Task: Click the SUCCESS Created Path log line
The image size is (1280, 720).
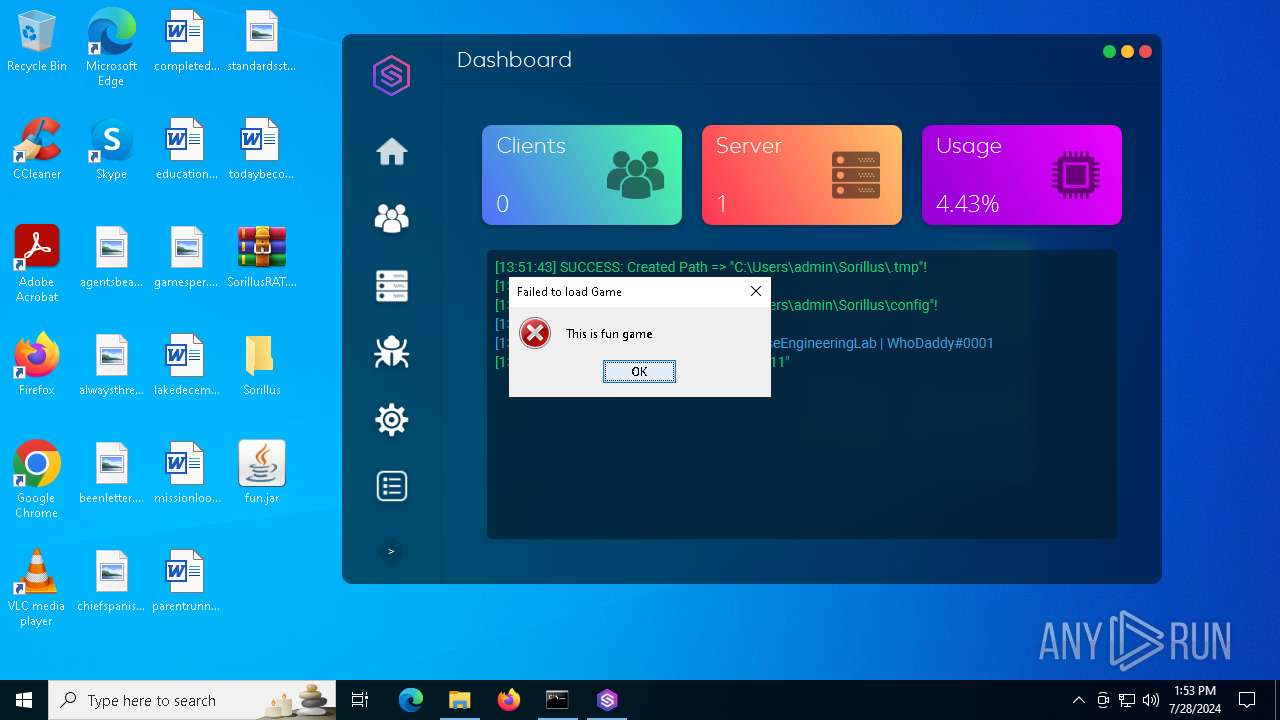Action: pos(711,267)
